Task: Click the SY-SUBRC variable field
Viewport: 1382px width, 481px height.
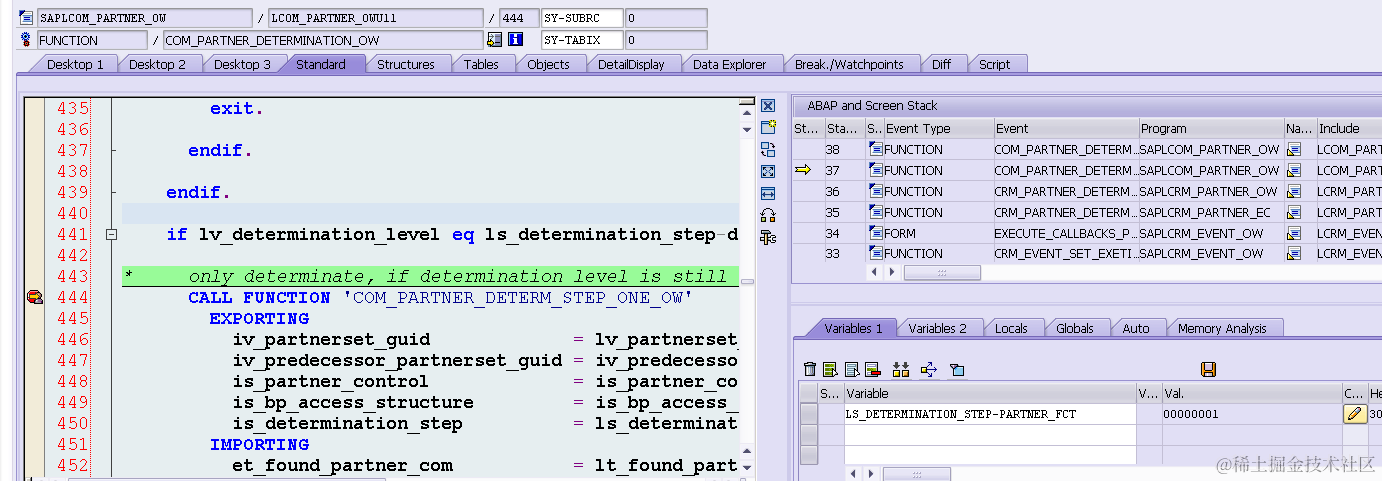Action: pos(581,18)
